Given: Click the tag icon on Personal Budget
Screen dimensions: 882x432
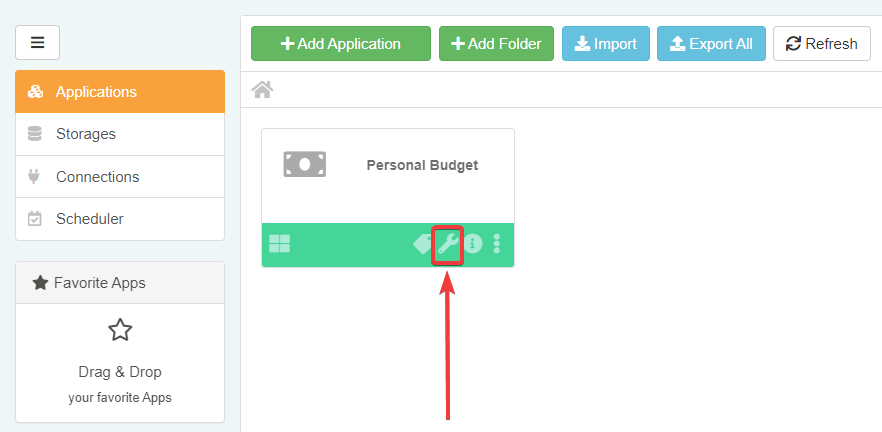Looking at the screenshot, I should coord(423,244).
